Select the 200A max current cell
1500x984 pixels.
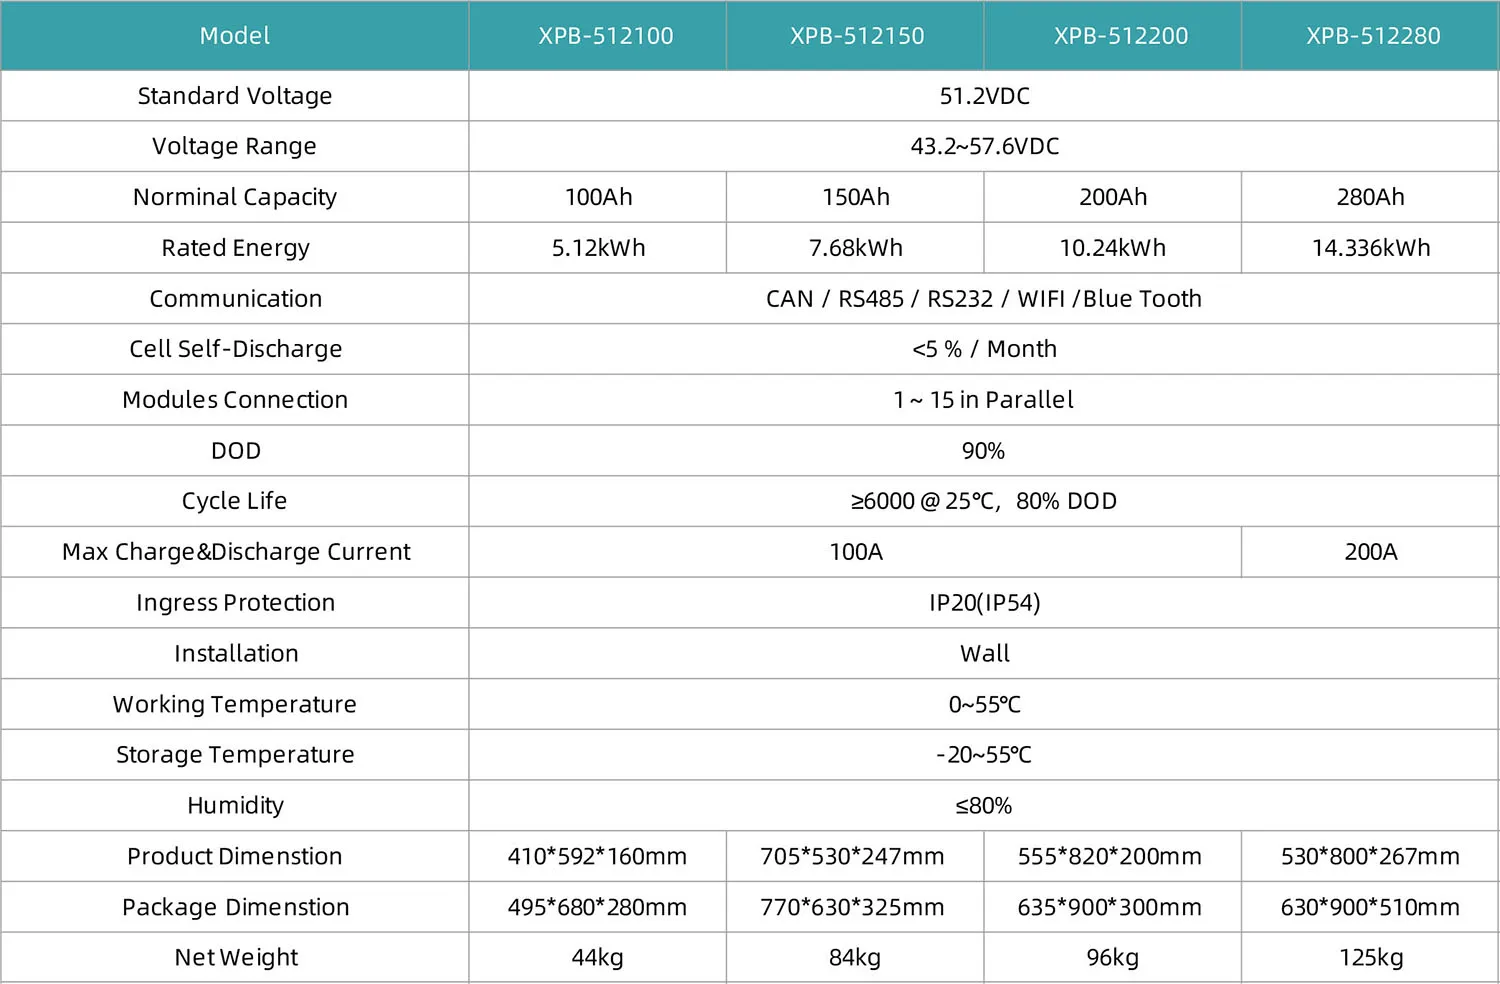[x=1370, y=552]
